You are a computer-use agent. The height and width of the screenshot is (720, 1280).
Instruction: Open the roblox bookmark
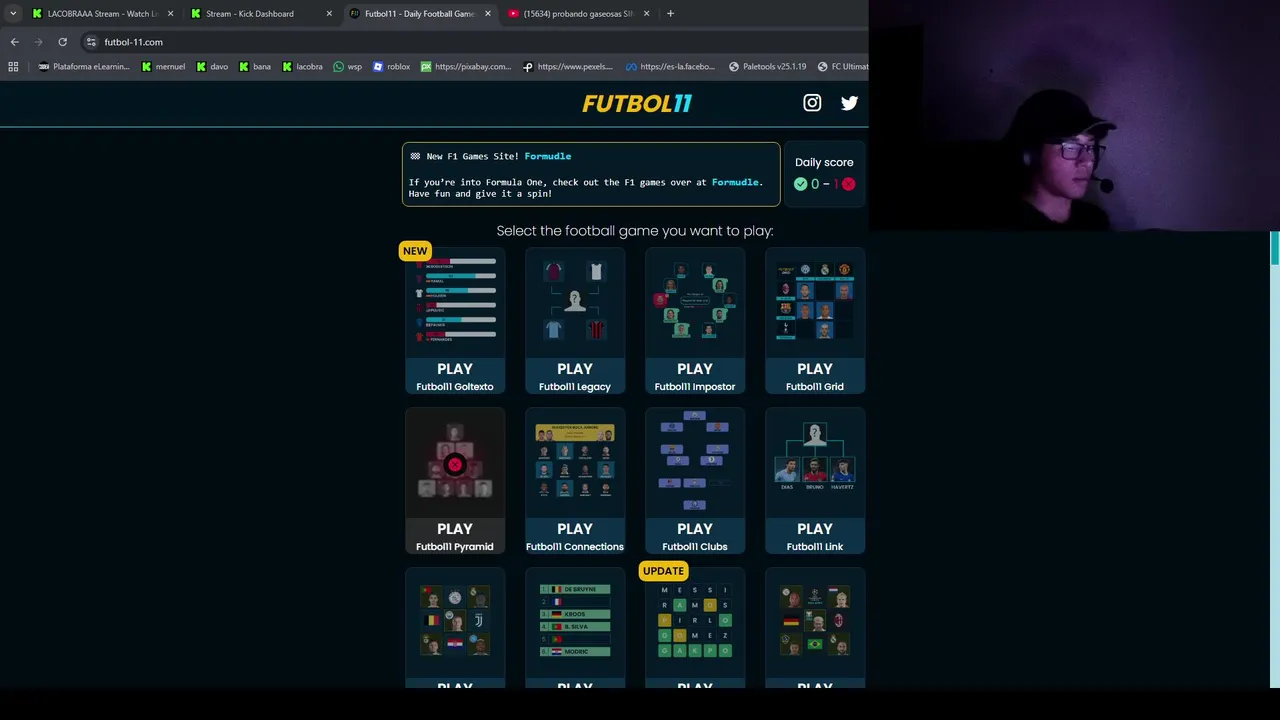[x=391, y=66]
